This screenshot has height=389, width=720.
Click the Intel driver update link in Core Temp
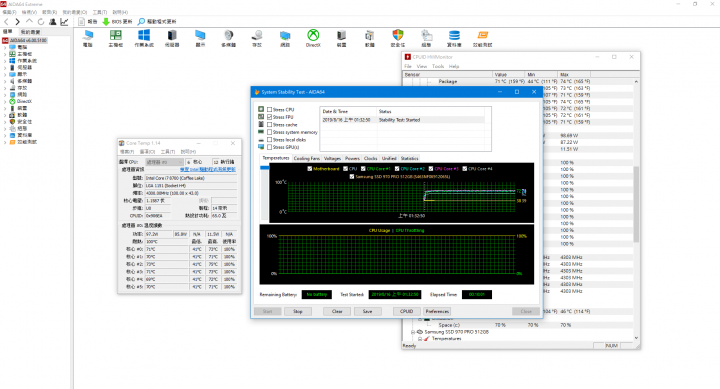pyautogui.click(x=208, y=170)
